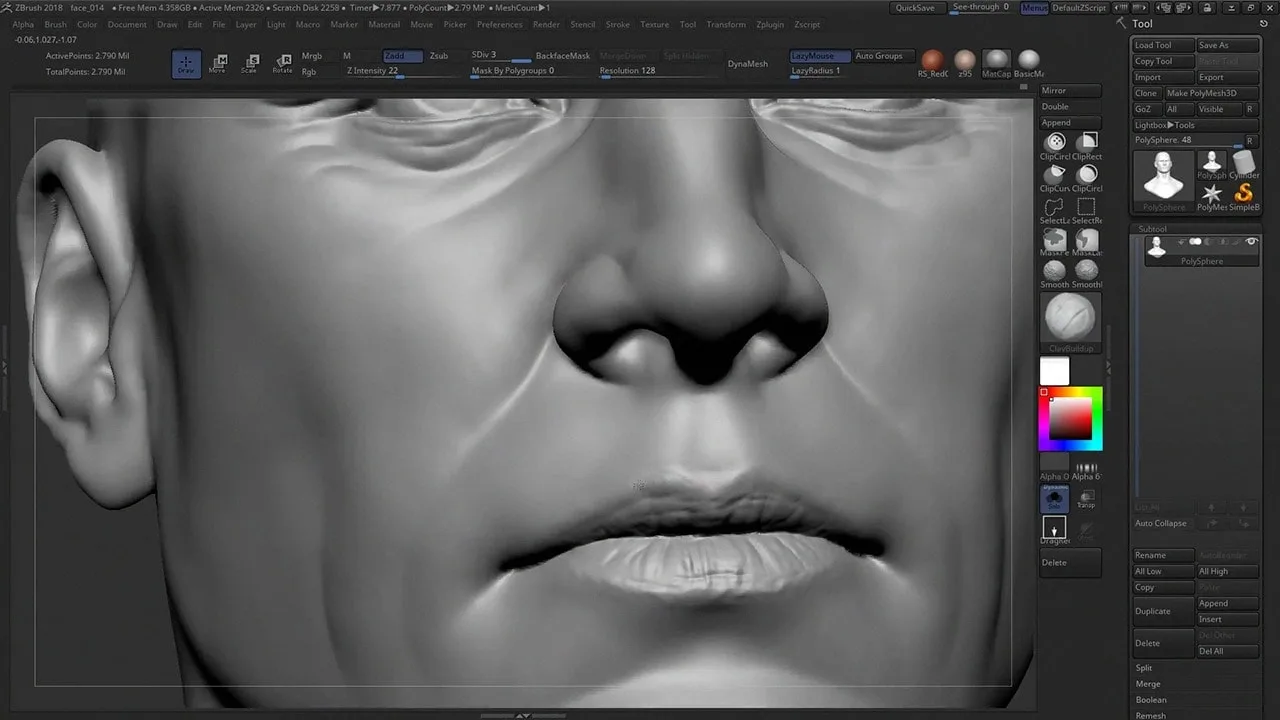The image size is (1280, 720).
Task: Pick the z95 material sphere
Action: (965, 64)
